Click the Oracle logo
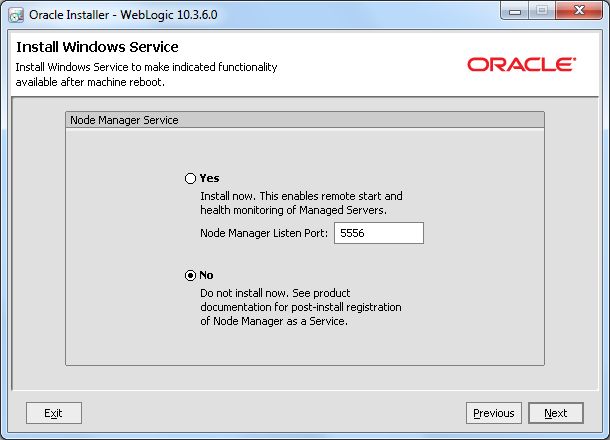 (521, 65)
